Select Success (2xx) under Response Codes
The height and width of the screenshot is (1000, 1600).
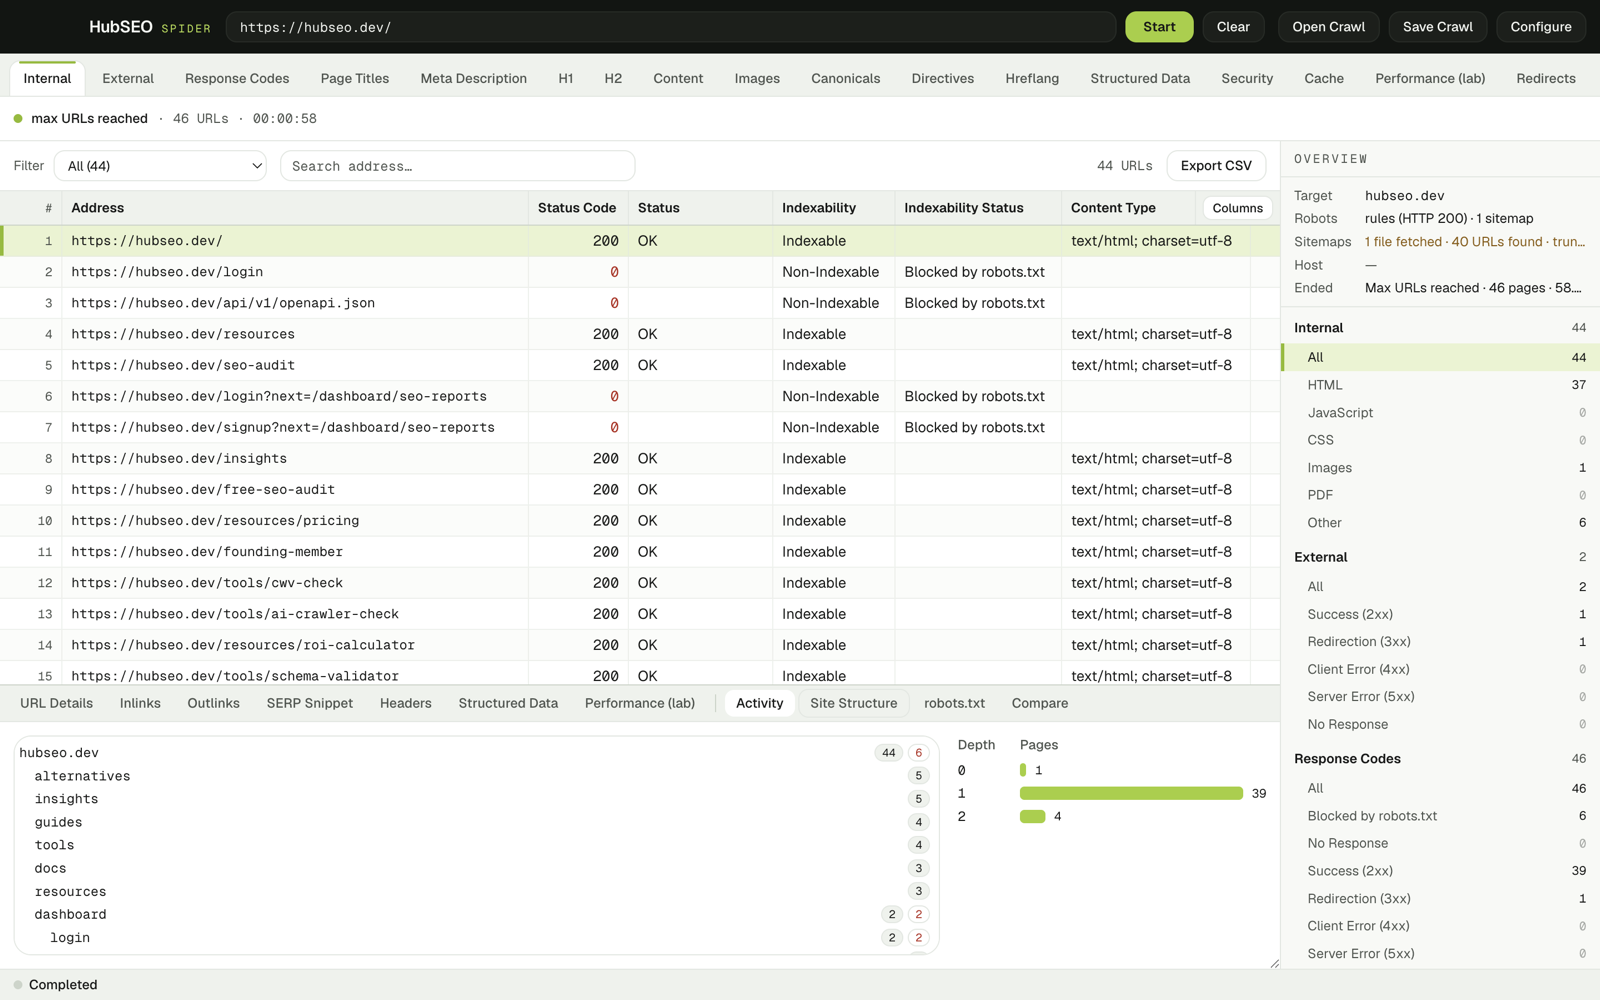pos(1440,871)
